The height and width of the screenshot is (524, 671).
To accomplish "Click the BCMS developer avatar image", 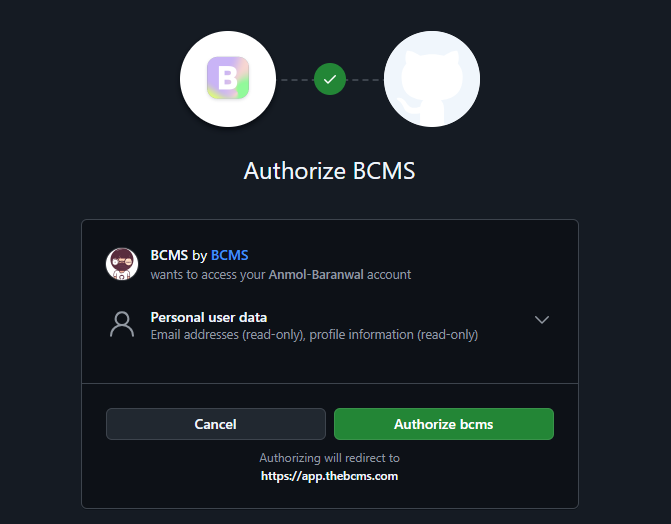I will pyautogui.click(x=122, y=264).
